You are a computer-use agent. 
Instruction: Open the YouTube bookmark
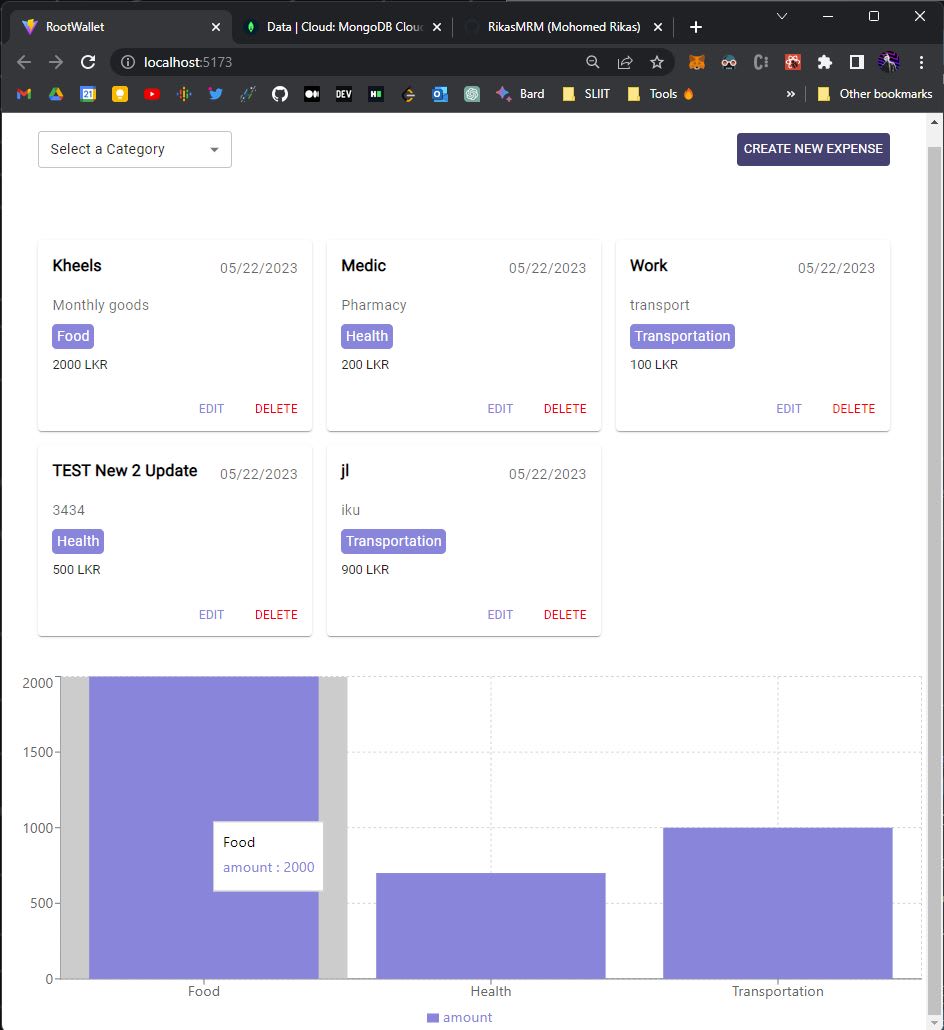(x=152, y=94)
